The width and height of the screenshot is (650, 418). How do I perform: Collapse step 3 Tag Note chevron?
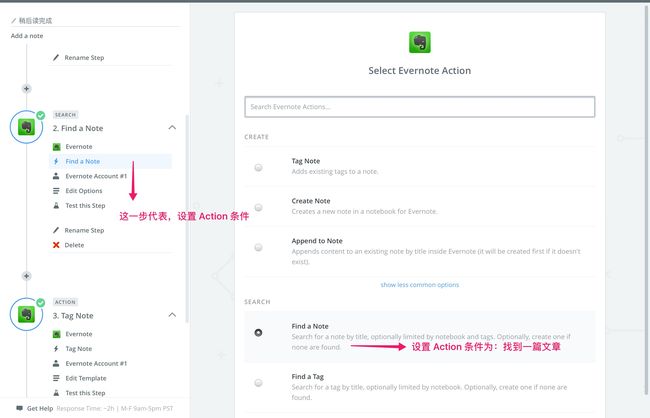pos(172,315)
